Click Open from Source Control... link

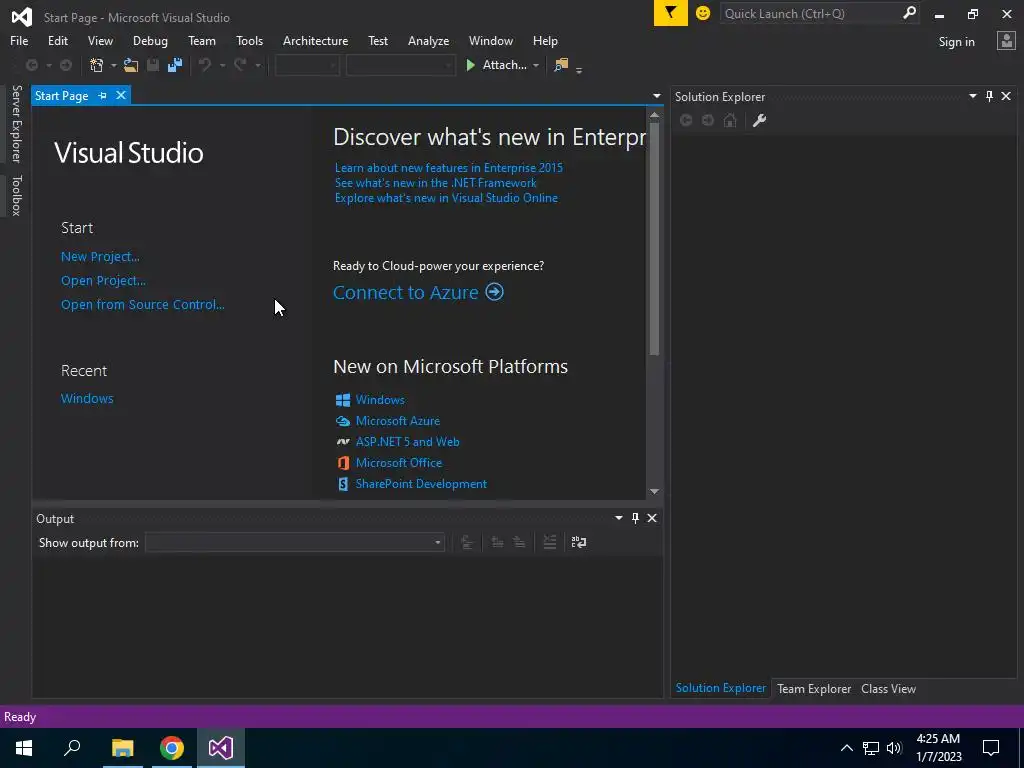pos(142,304)
